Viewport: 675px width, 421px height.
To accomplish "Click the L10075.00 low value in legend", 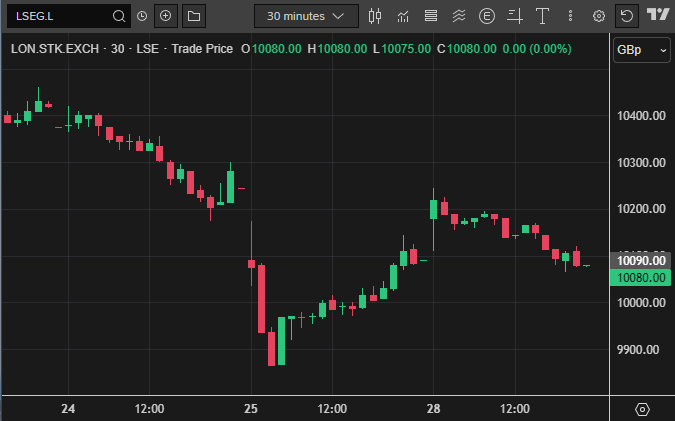I will point(402,49).
